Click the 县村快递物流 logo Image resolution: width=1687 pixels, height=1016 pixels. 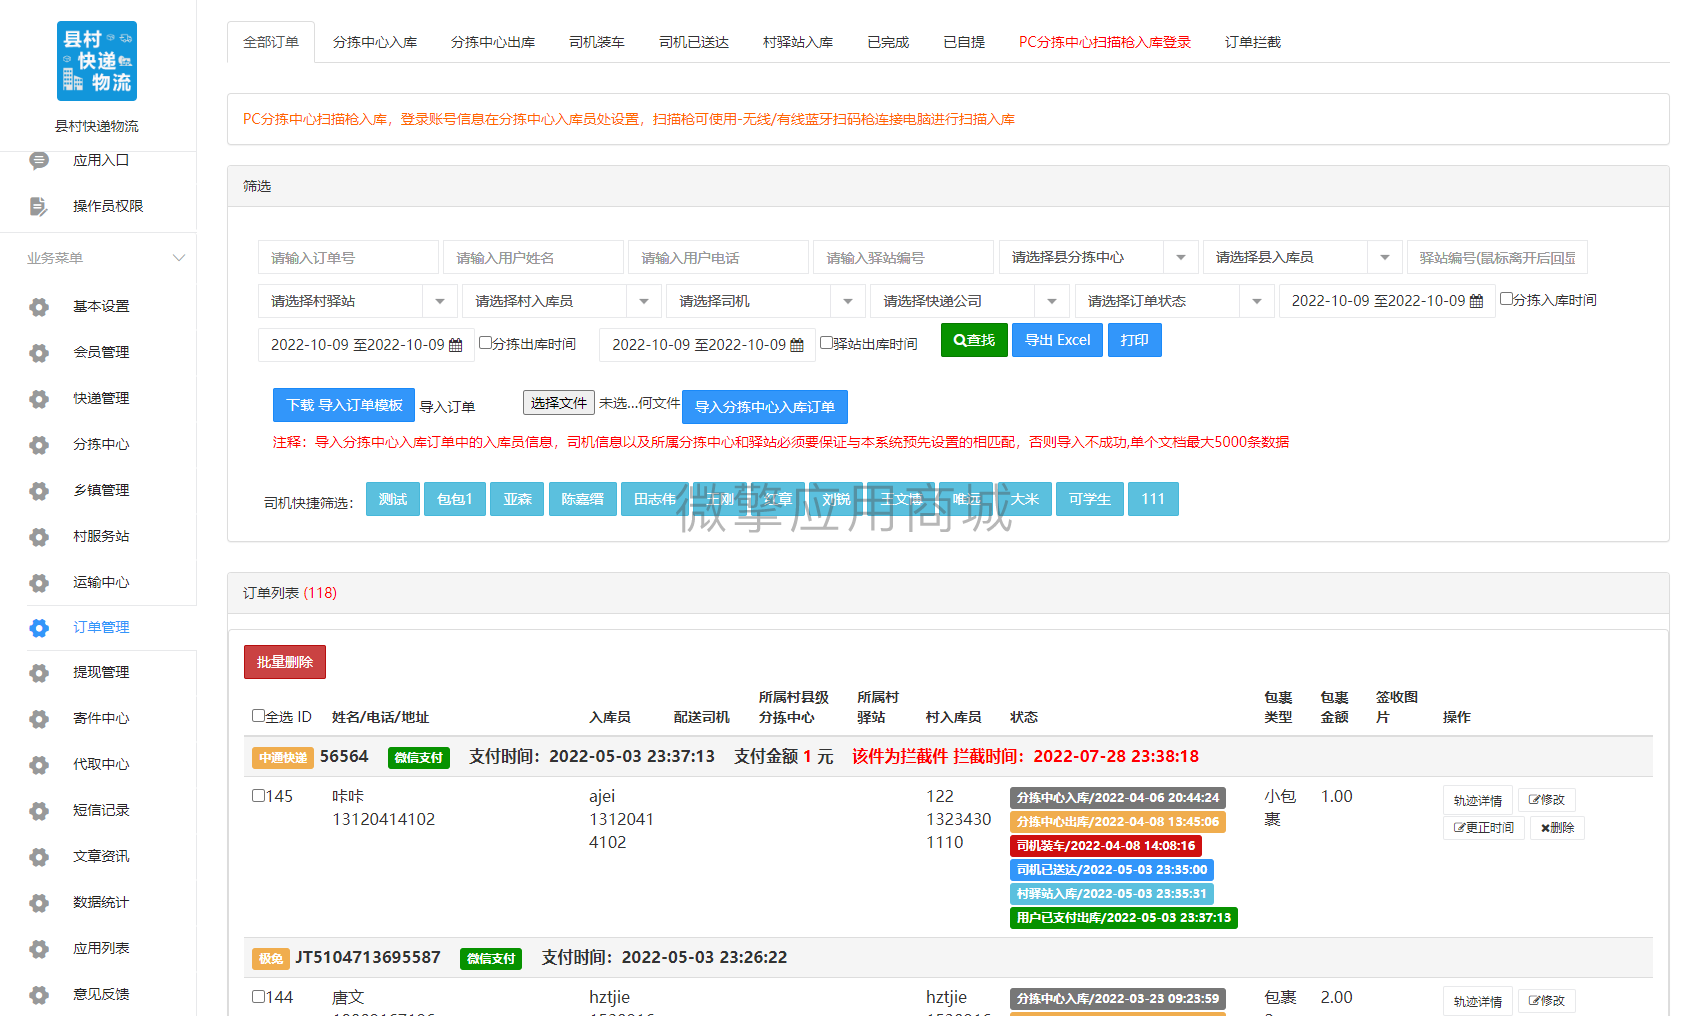(x=97, y=61)
